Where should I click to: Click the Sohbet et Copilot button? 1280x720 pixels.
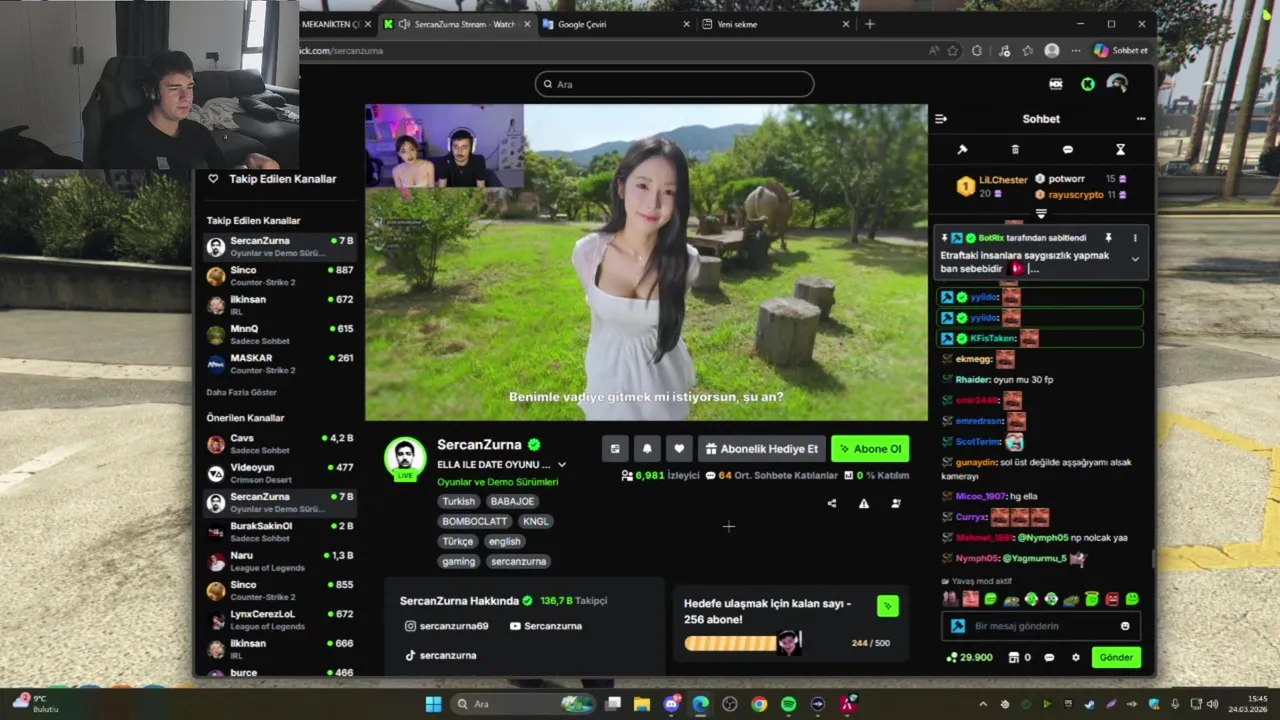click(1121, 50)
